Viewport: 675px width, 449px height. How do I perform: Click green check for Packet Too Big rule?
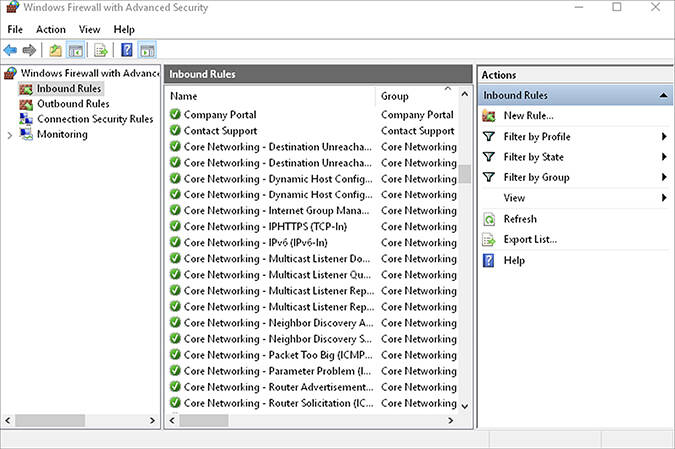coord(175,354)
